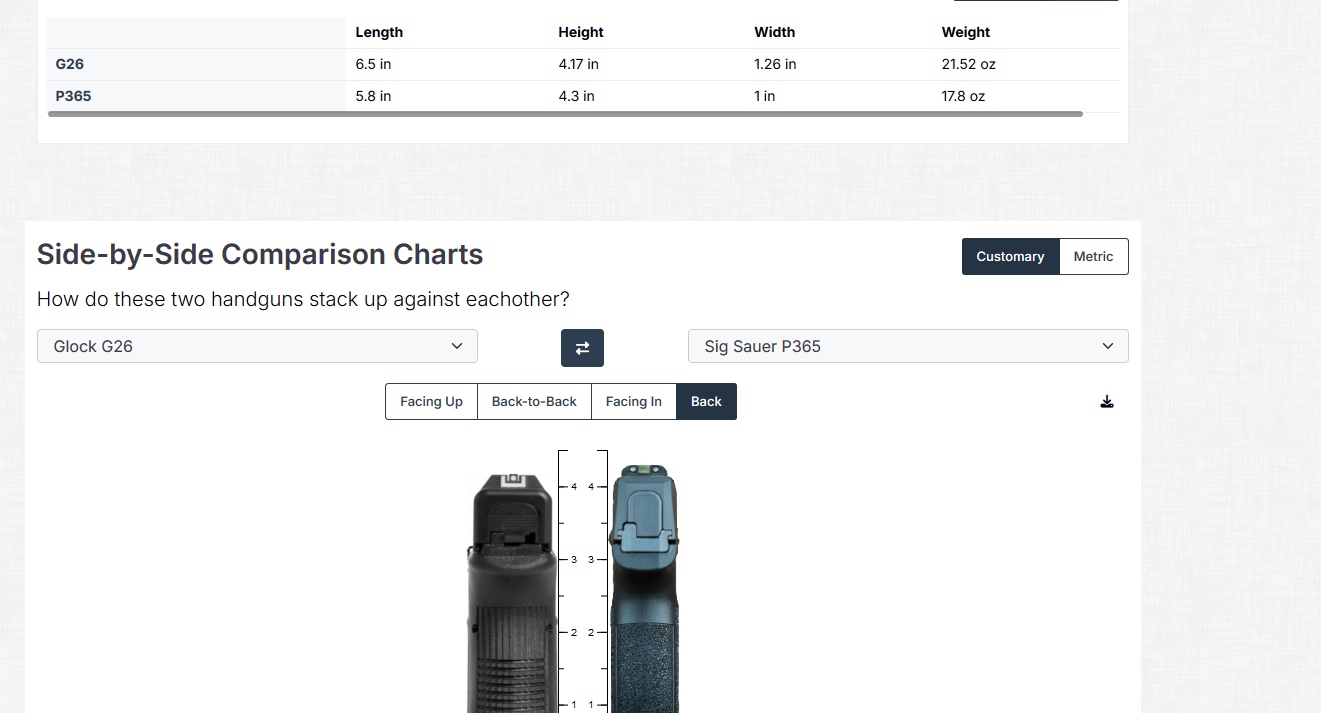Click the Length column header
The width and height of the screenshot is (1321, 713).
379,32
